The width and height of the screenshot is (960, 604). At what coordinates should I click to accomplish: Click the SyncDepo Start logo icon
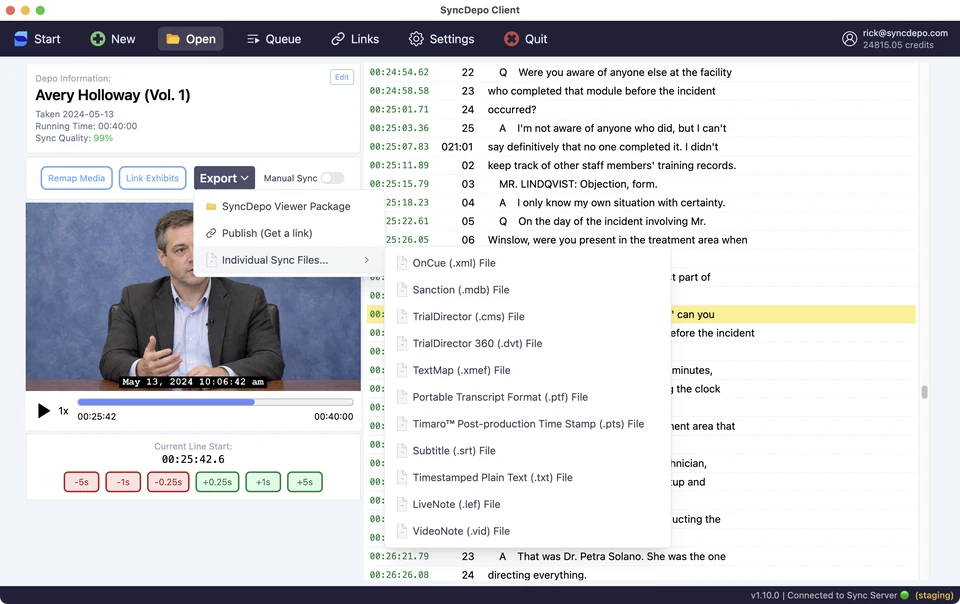(x=21, y=39)
